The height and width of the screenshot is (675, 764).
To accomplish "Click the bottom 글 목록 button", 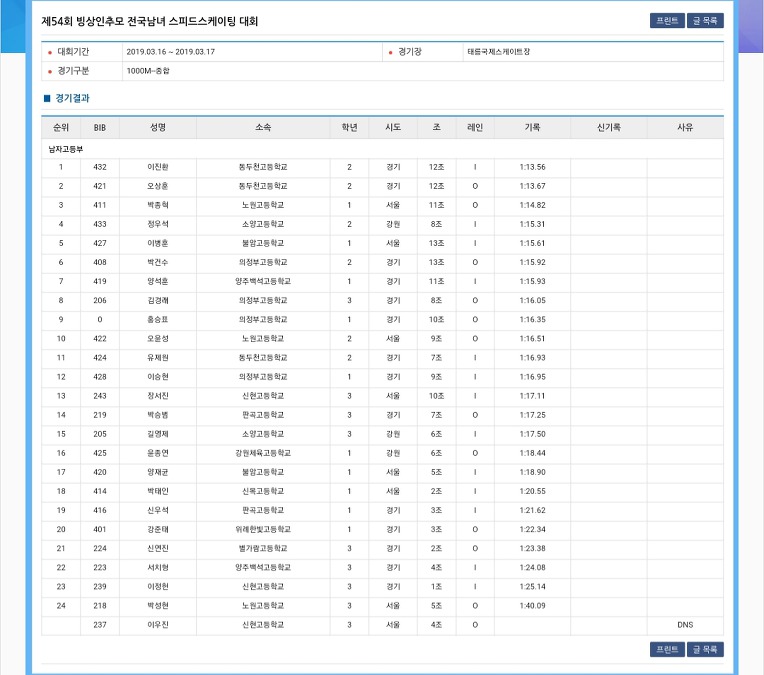I will point(705,649).
